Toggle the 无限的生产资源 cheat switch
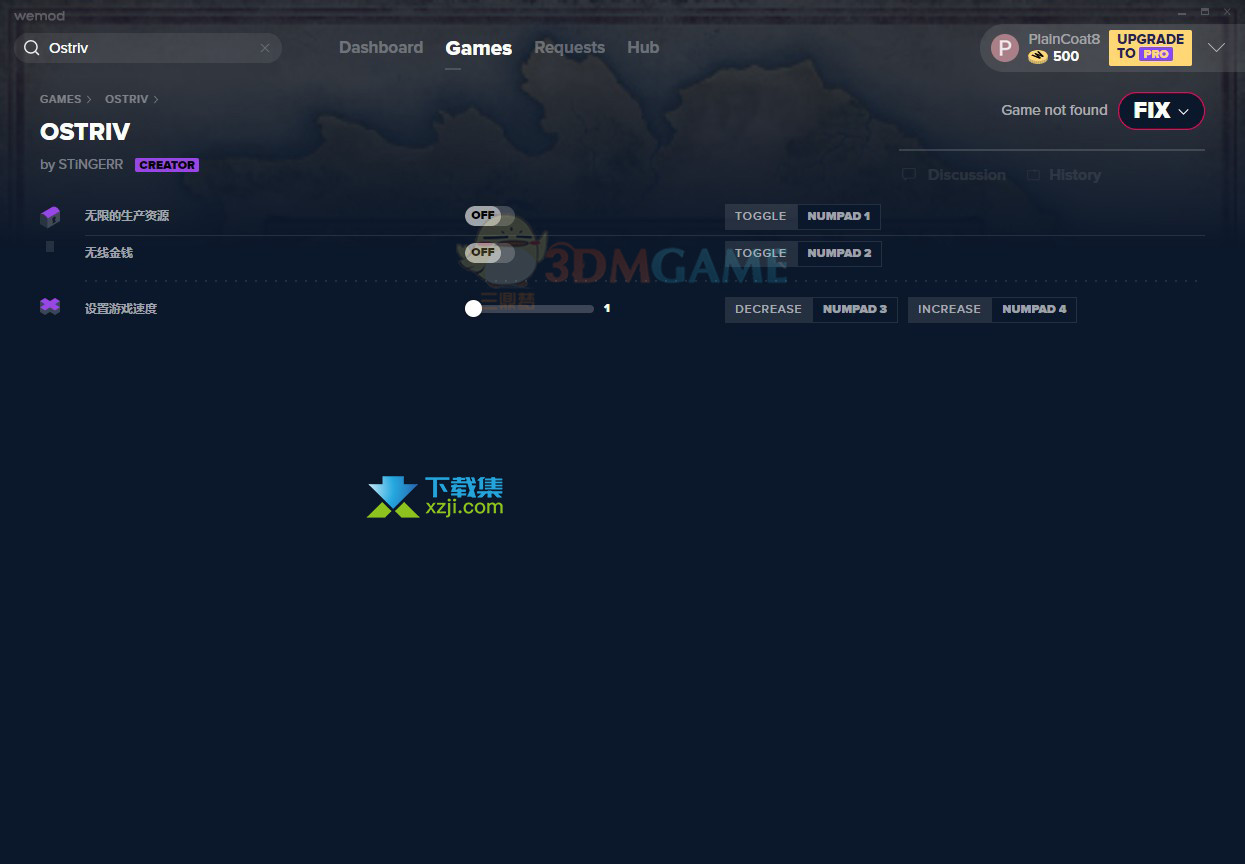This screenshot has width=1245, height=864. point(490,216)
